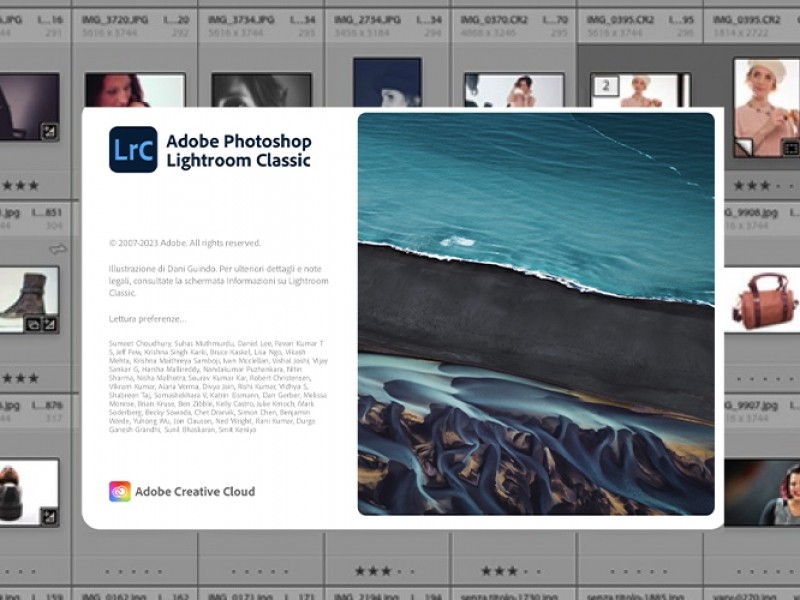Click the 'Adobe Creative Cloud' label
The width and height of the screenshot is (800, 600).
point(195,492)
